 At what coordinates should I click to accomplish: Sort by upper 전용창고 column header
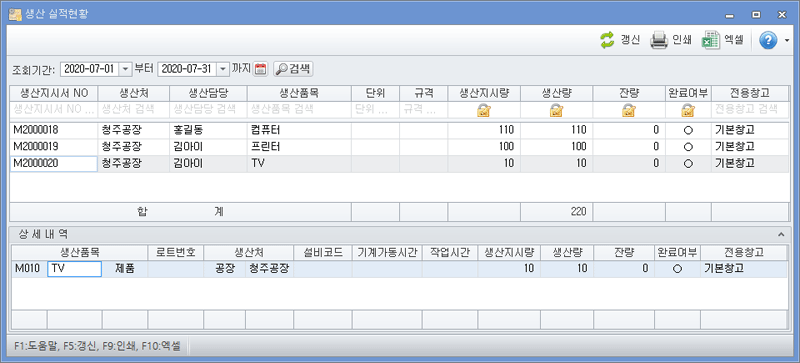click(750, 93)
